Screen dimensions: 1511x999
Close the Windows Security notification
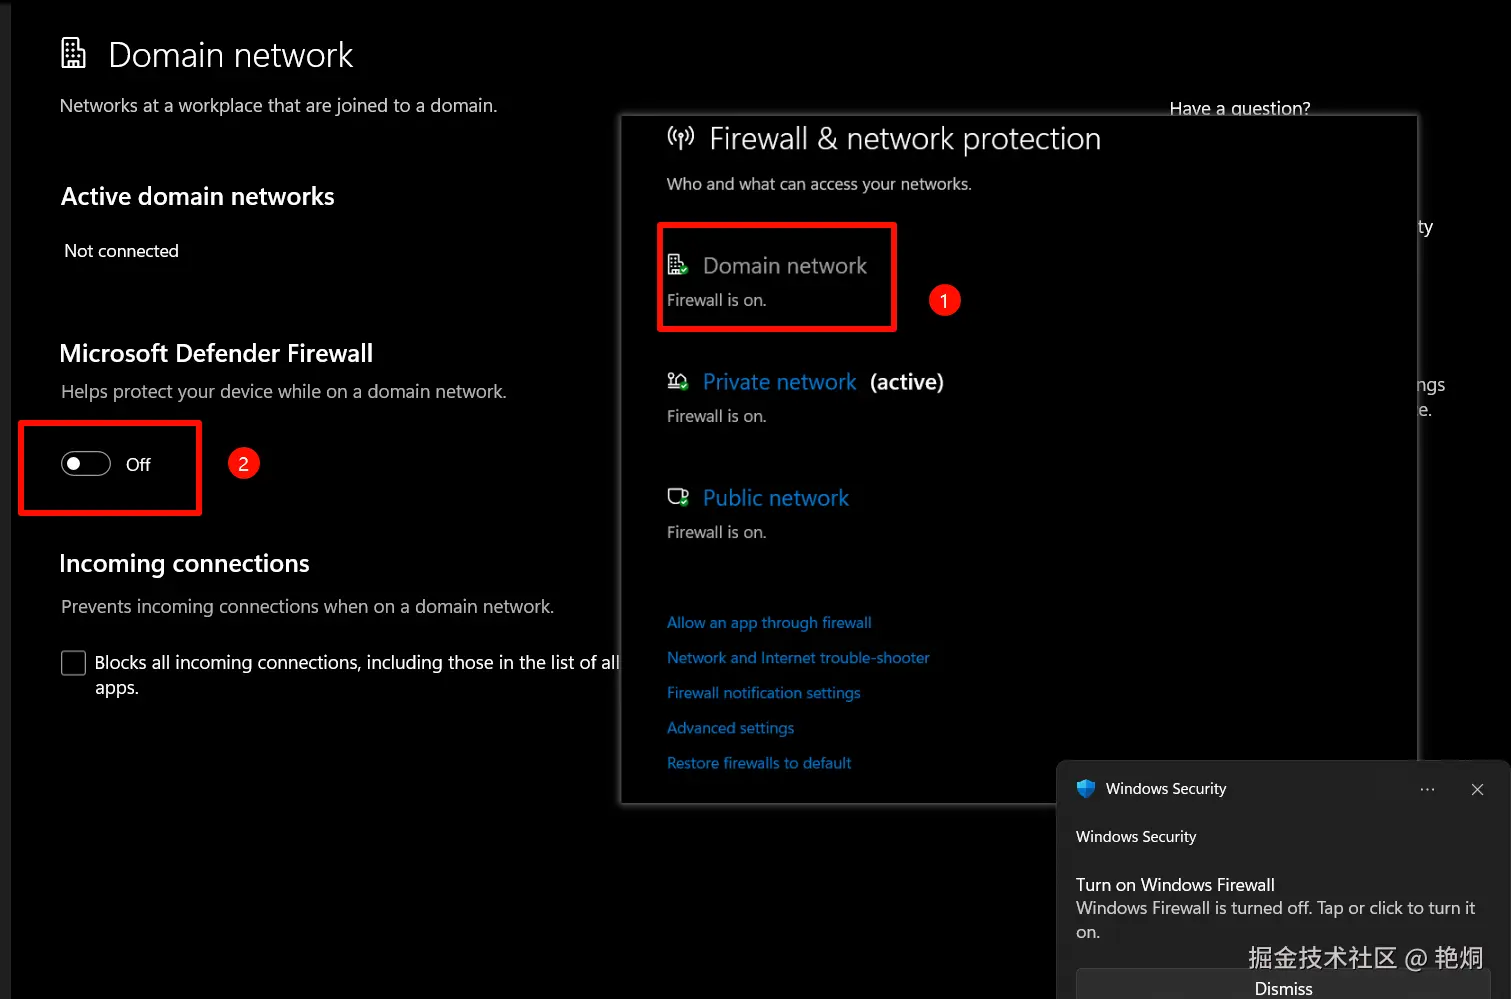(1477, 789)
